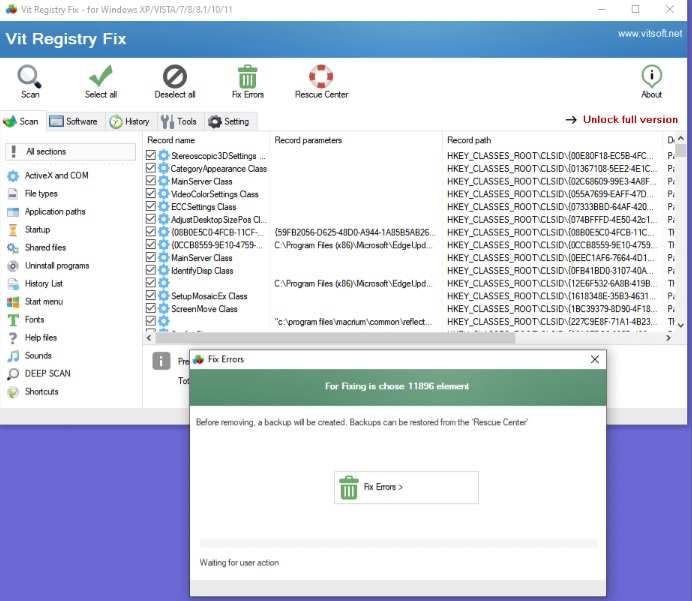Open the Rescue Center lifebuoy icon
Viewport: 692px width, 601px height.
[321, 79]
